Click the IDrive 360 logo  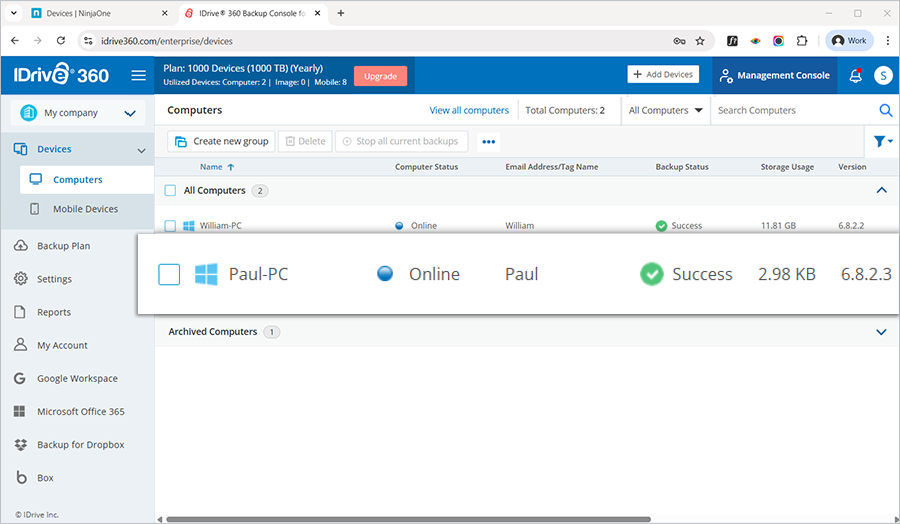point(61,75)
